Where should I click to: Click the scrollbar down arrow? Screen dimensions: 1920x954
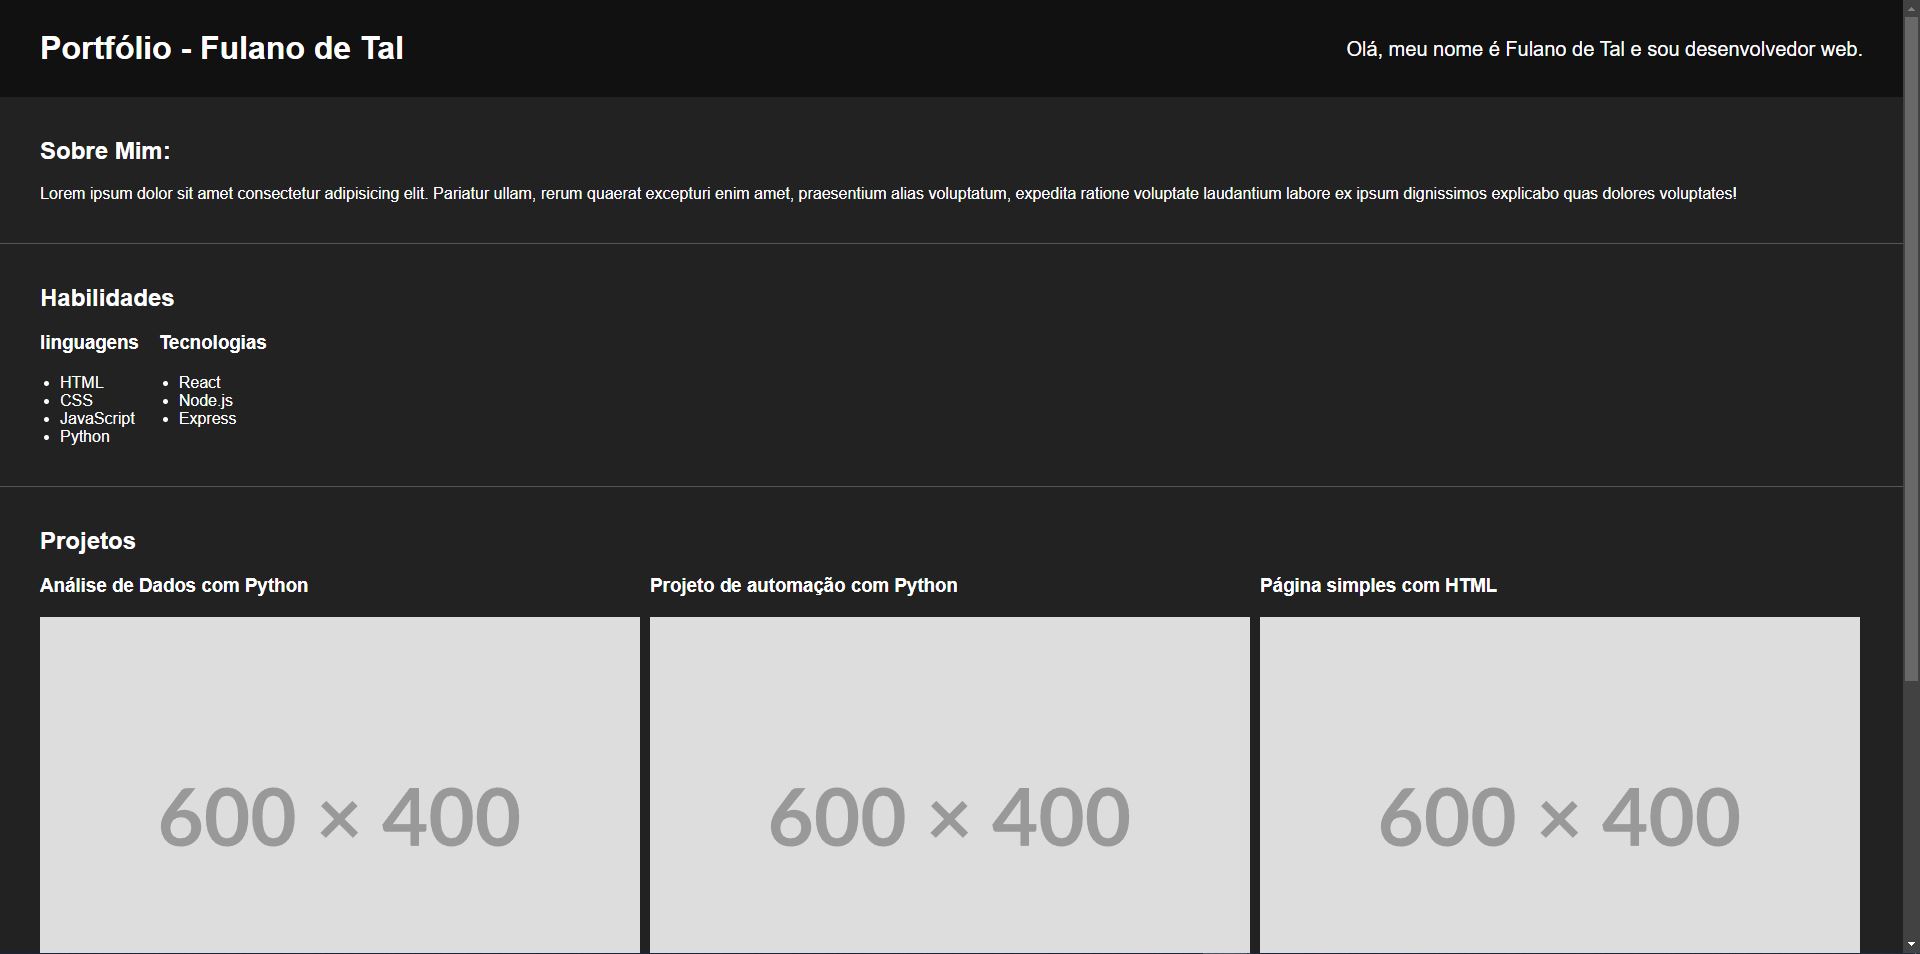pos(1911,944)
